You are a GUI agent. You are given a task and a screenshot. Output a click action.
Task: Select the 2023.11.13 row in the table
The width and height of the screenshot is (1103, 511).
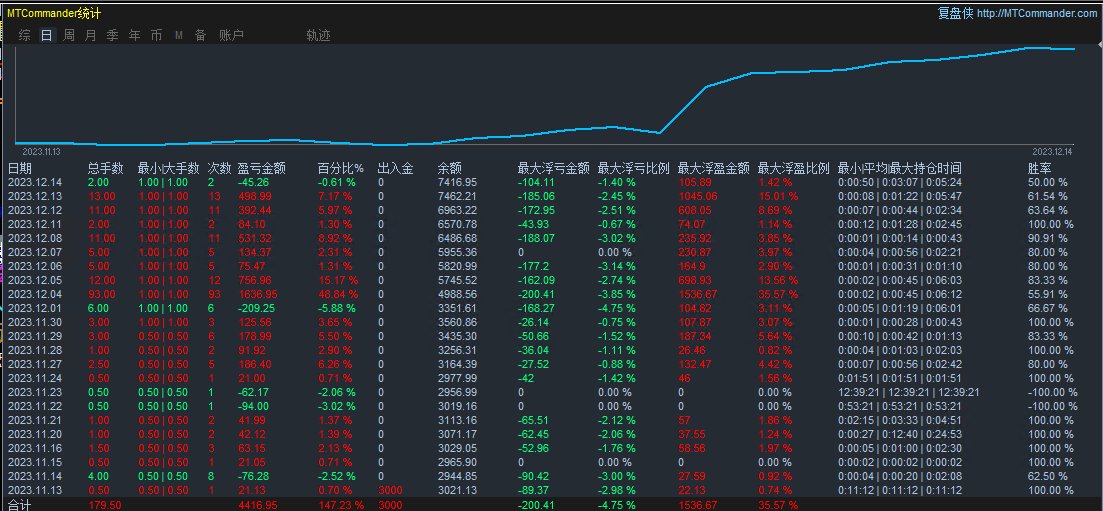point(35,490)
